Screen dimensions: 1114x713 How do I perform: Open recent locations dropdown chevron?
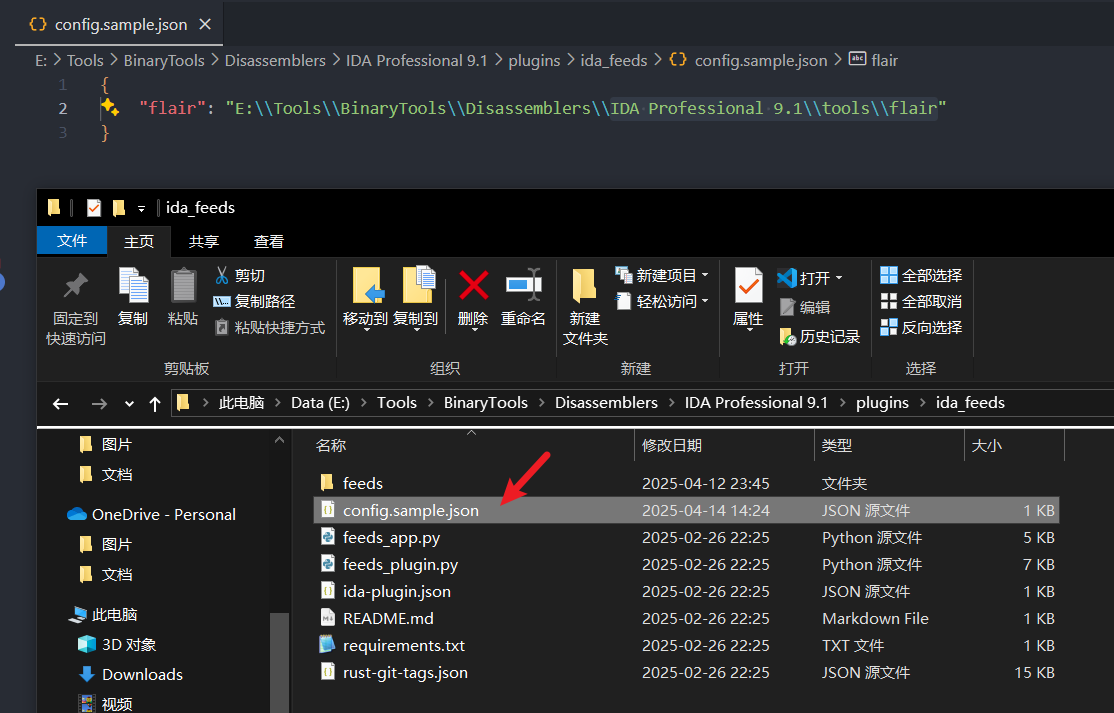[129, 404]
